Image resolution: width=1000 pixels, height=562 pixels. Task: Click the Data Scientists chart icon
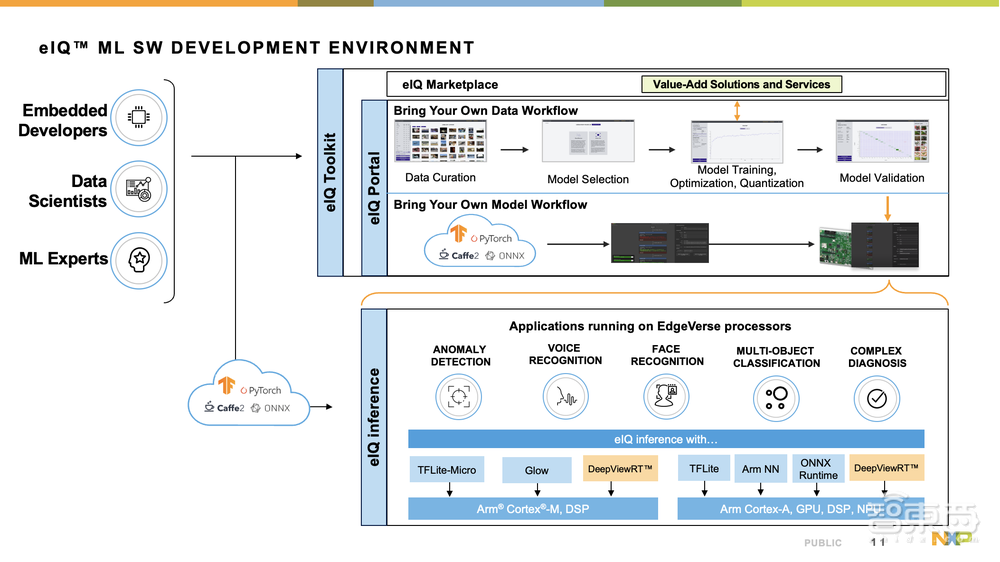click(x=139, y=189)
